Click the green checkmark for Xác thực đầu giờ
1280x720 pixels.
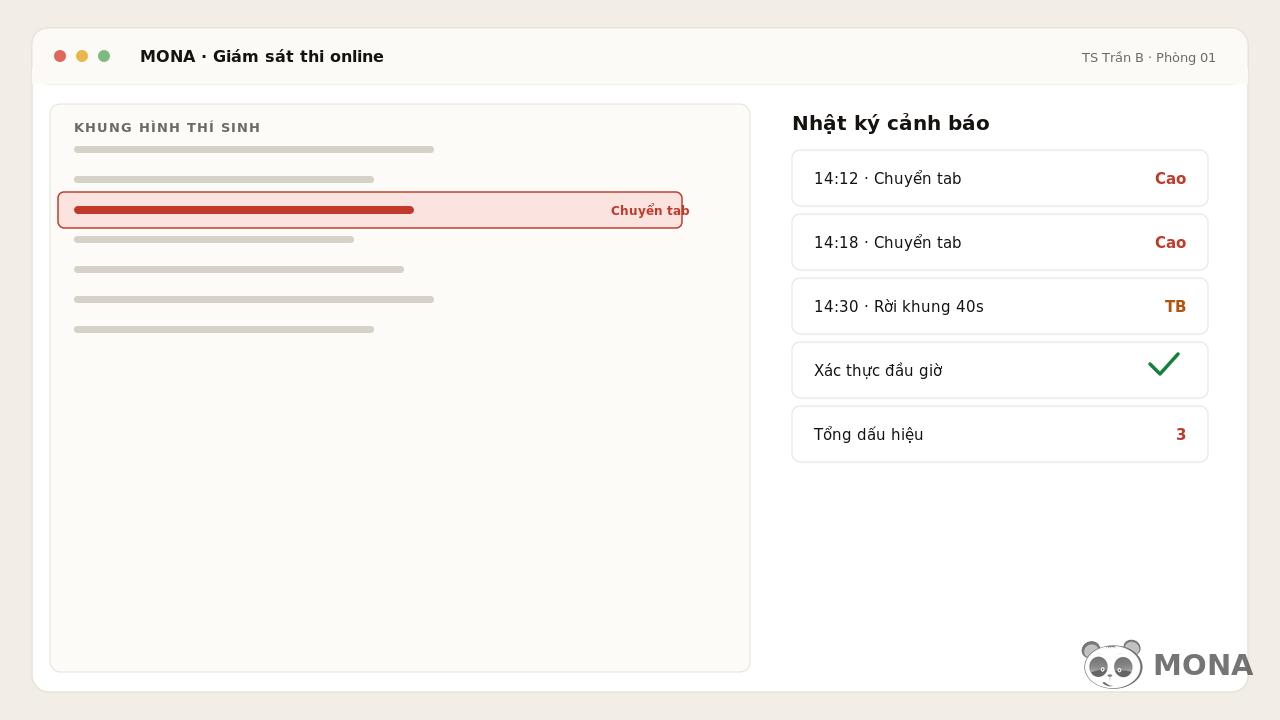click(1164, 364)
